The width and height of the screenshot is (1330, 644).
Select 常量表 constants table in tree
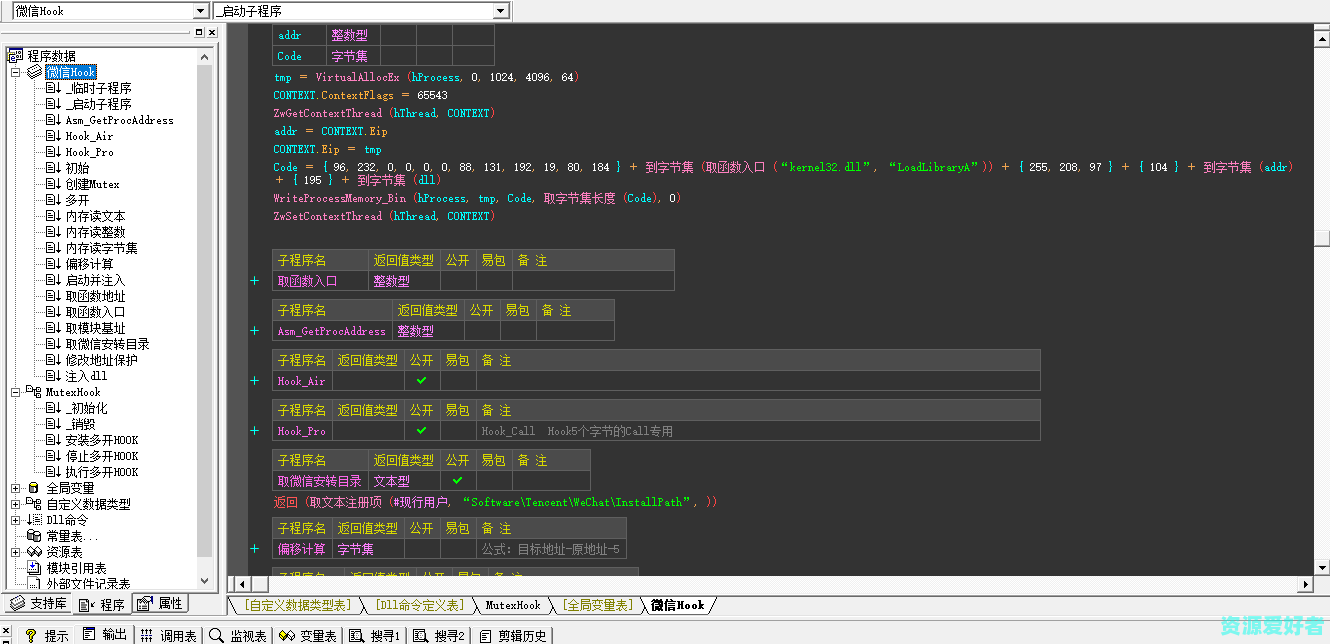73,536
